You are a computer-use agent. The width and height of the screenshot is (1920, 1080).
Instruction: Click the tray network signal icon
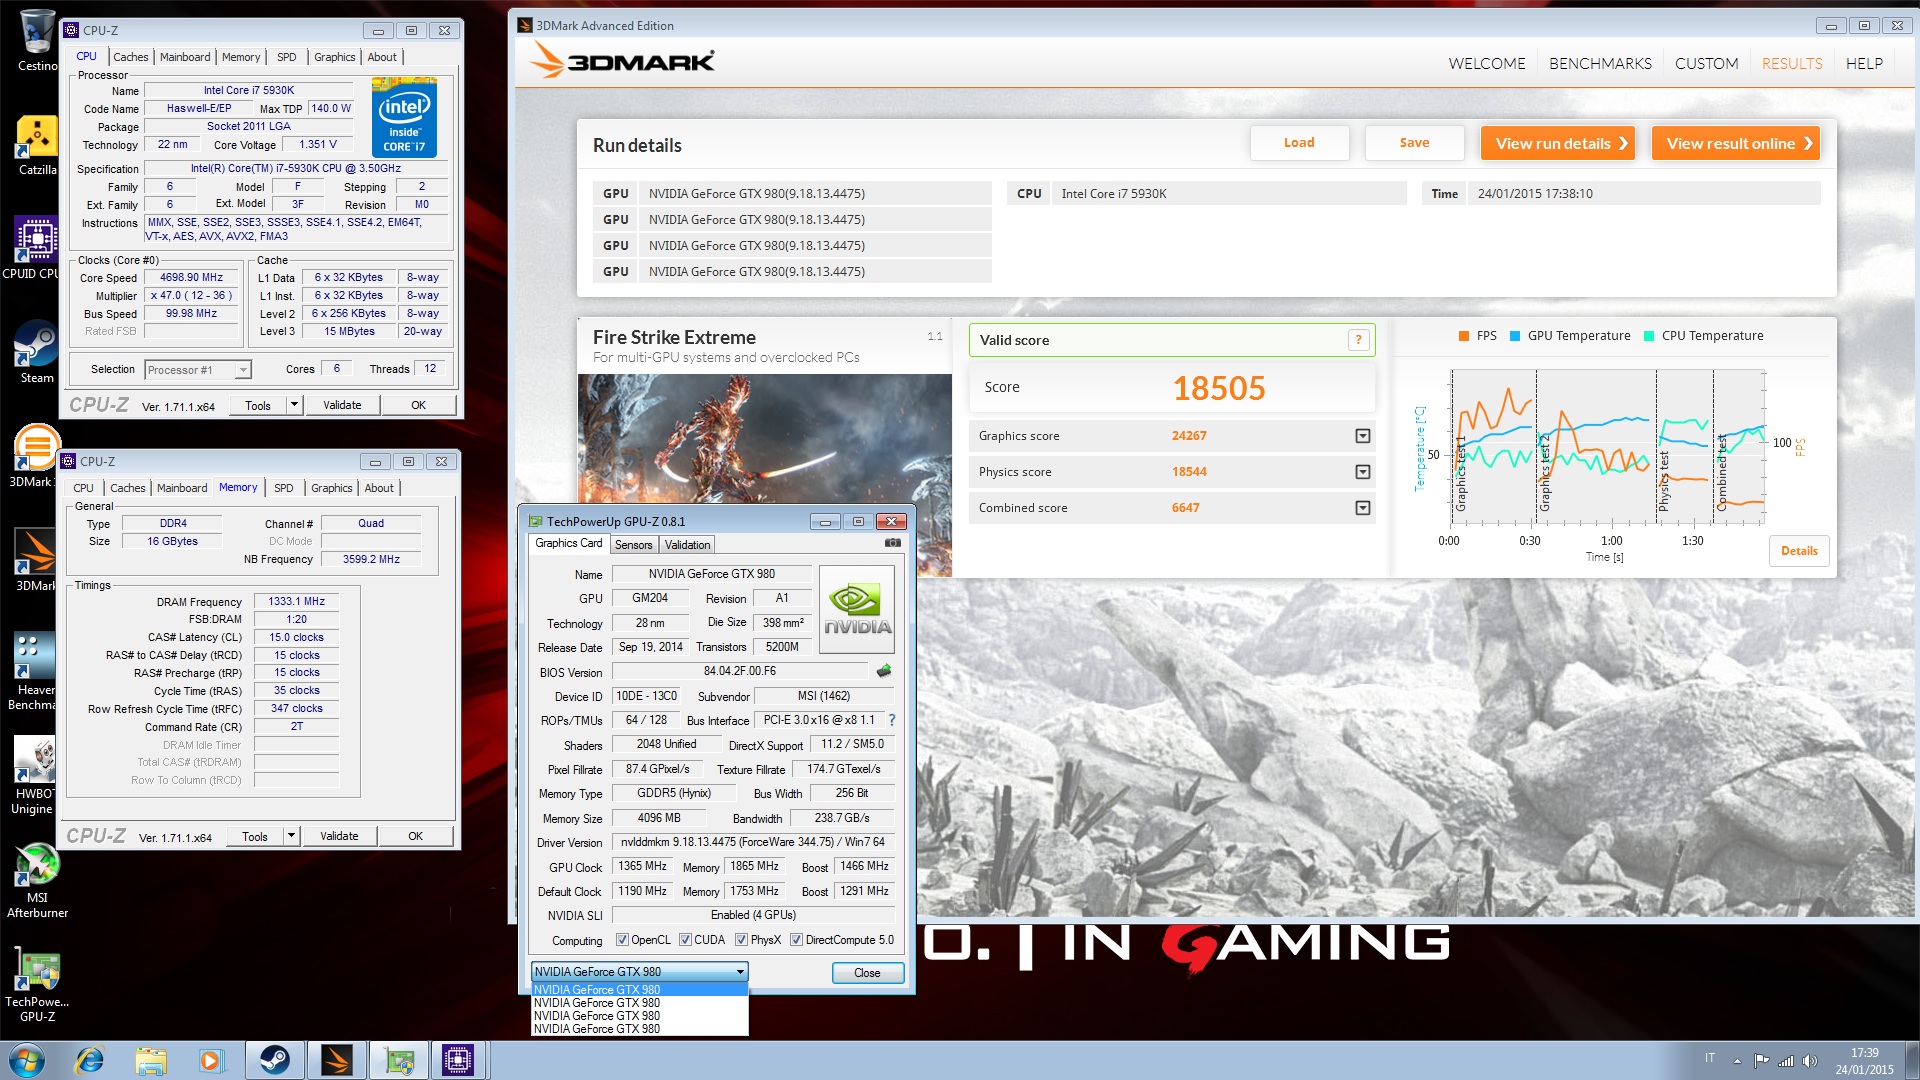click(1786, 1061)
